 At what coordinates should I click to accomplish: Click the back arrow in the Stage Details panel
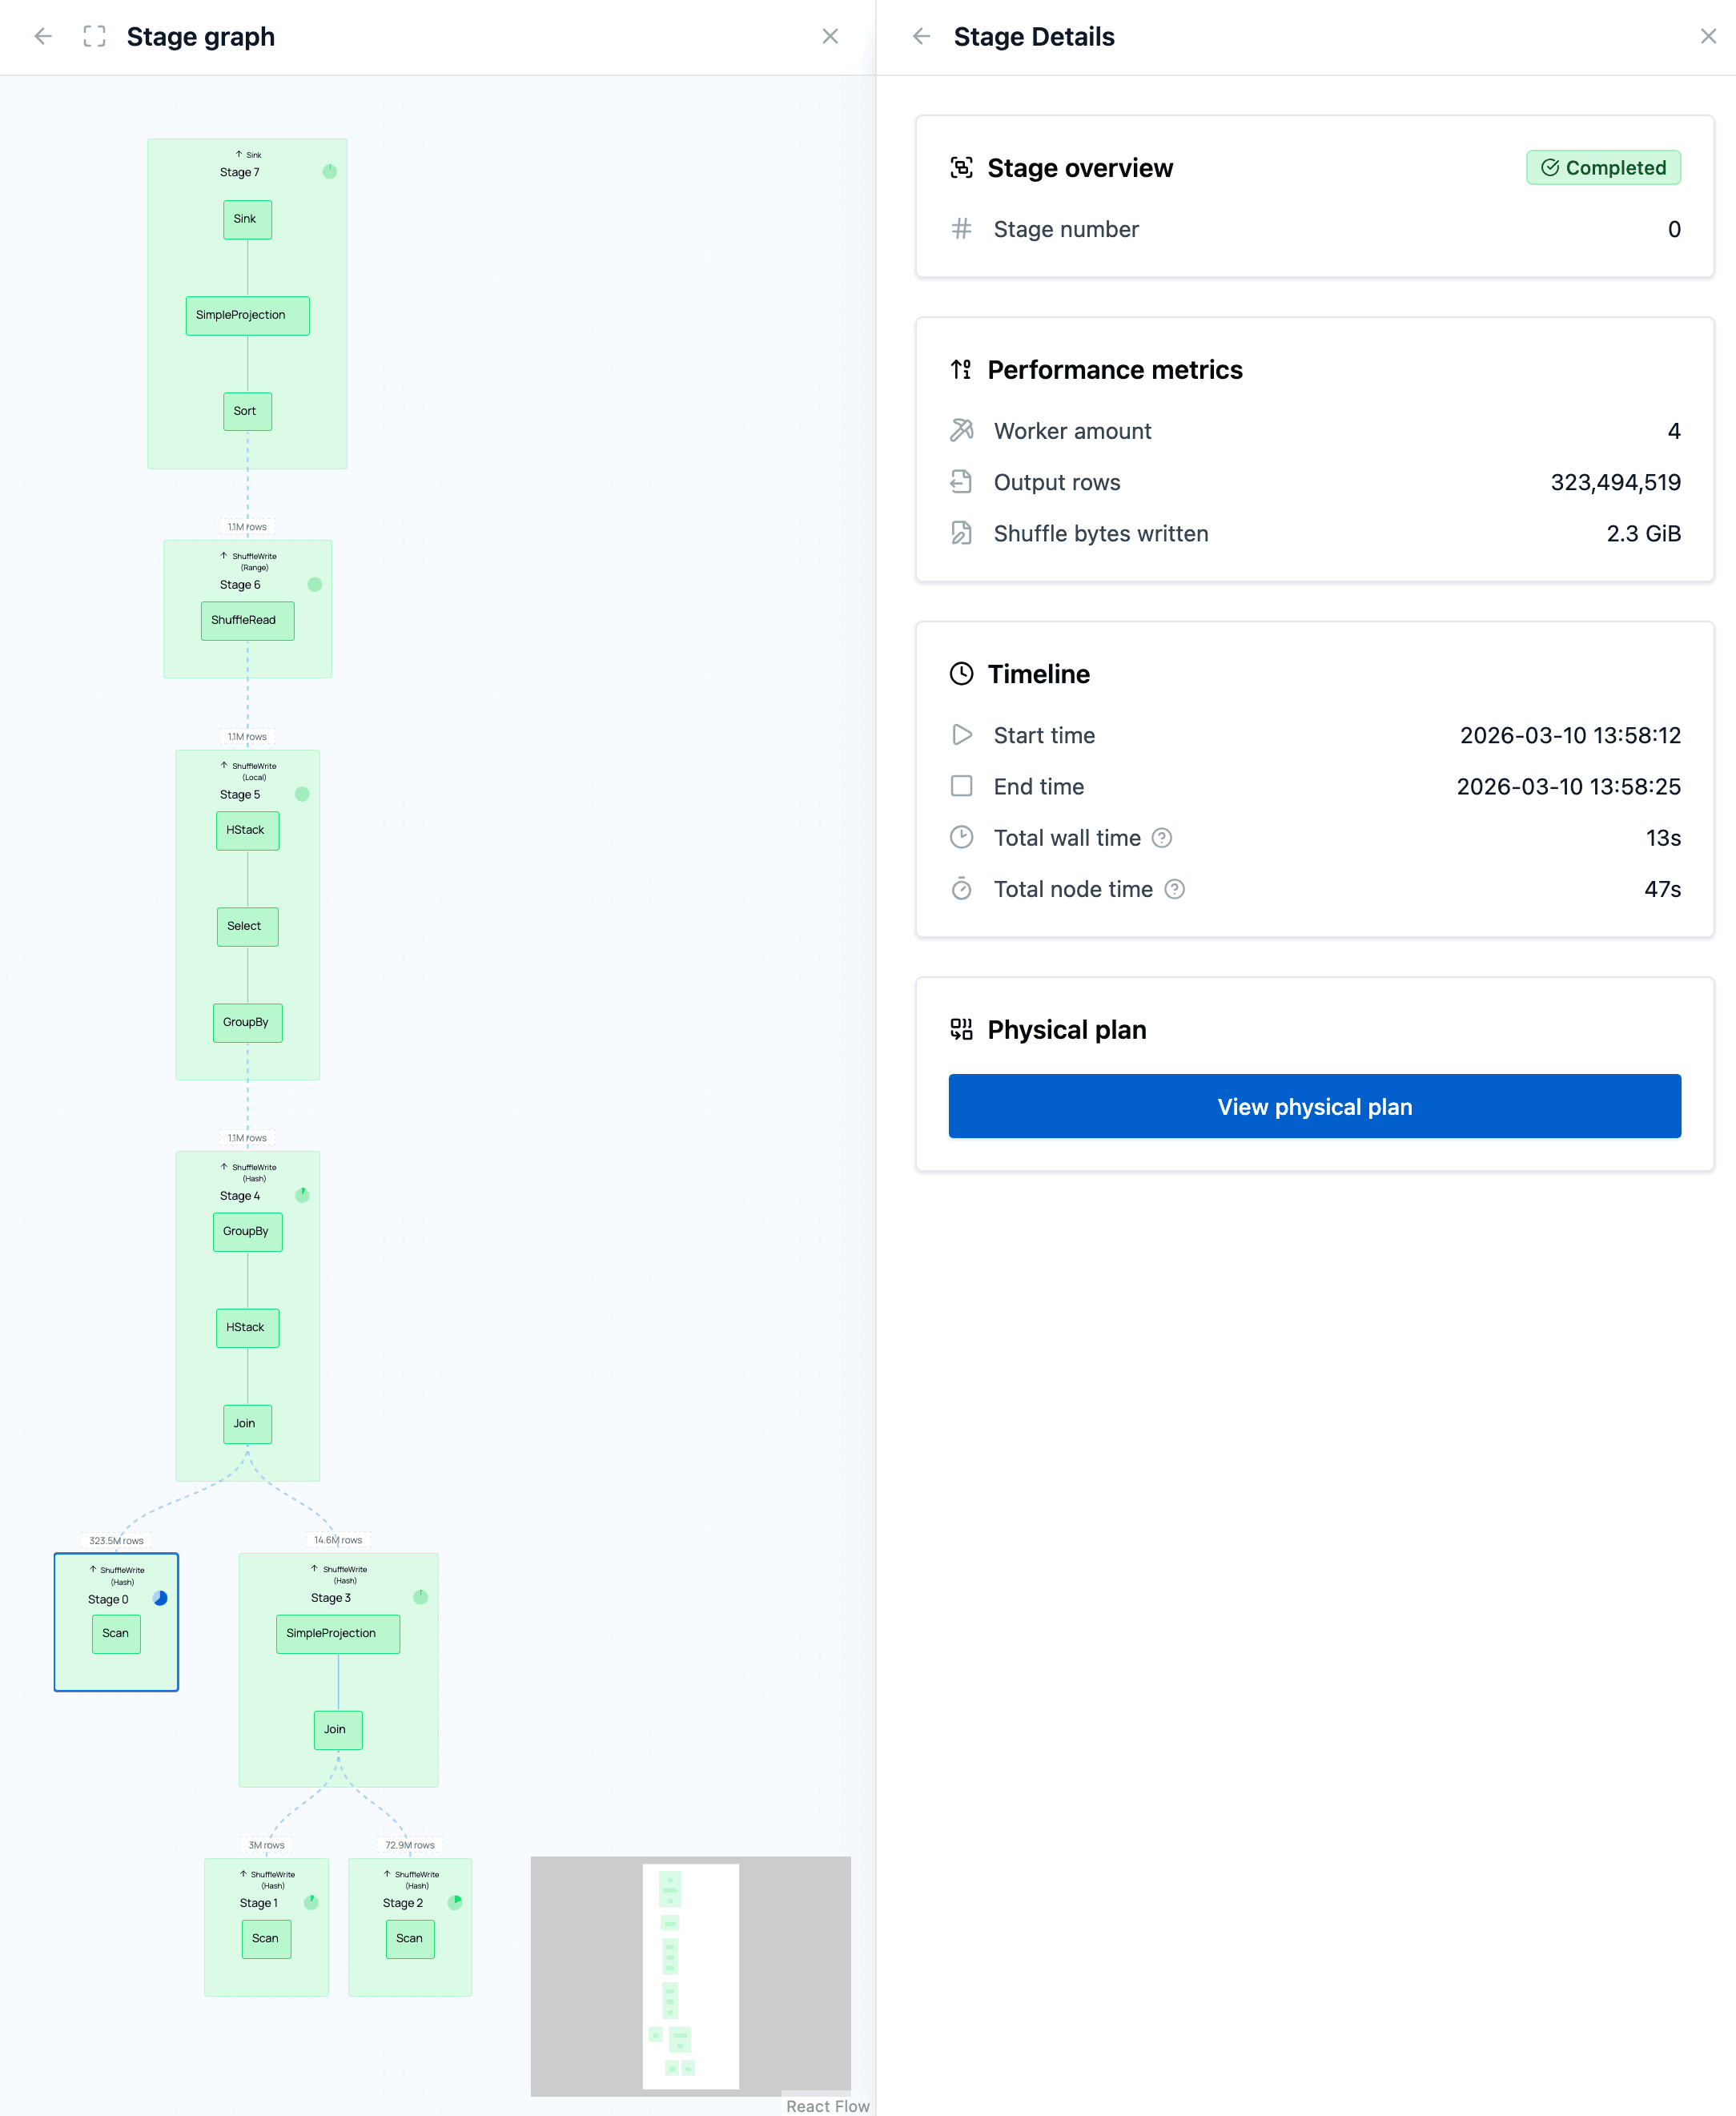click(922, 36)
